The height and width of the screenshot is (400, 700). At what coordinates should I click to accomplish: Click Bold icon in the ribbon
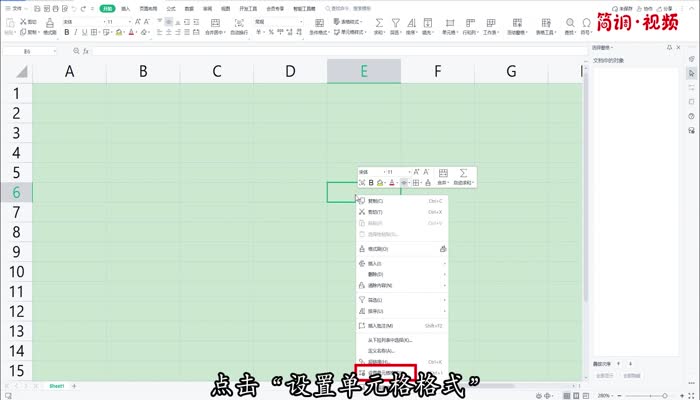67,32
